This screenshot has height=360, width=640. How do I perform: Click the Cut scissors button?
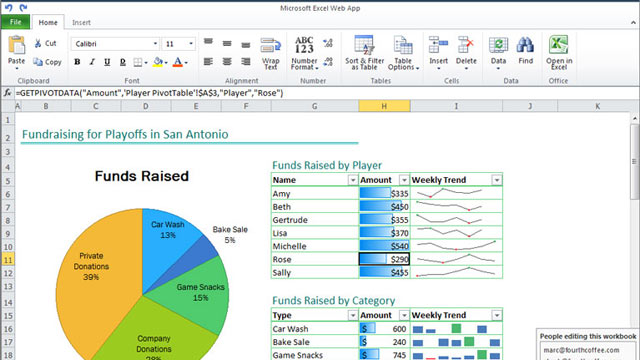tap(45, 43)
